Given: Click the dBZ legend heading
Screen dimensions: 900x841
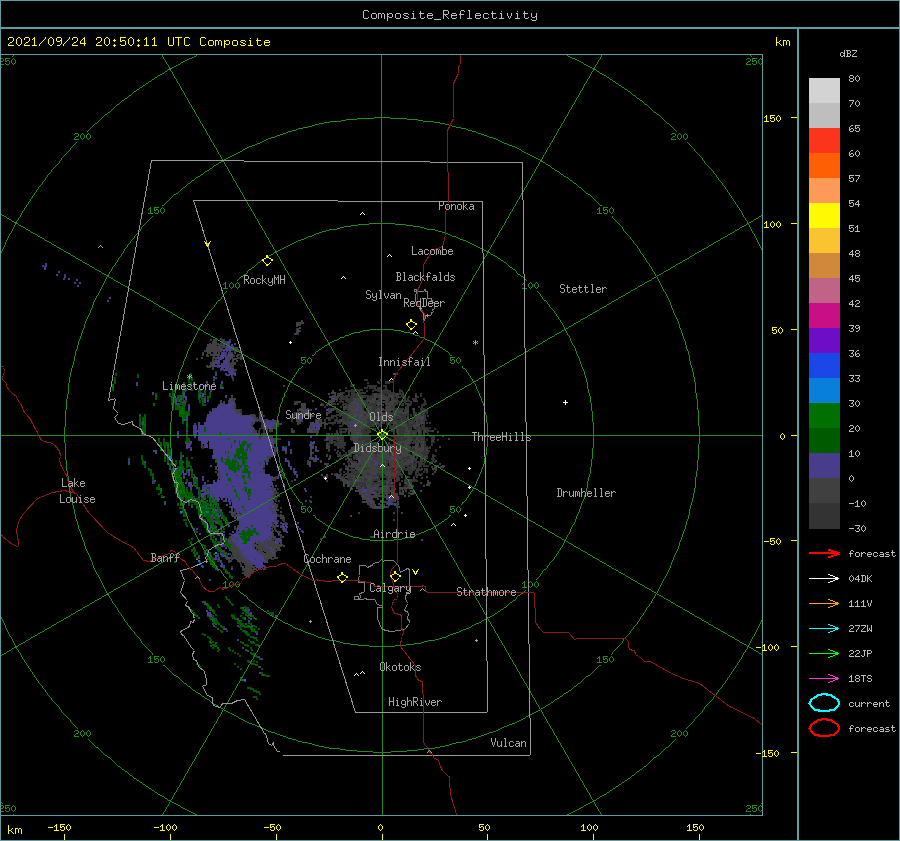Looking at the screenshot, I should (x=848, y=54).
